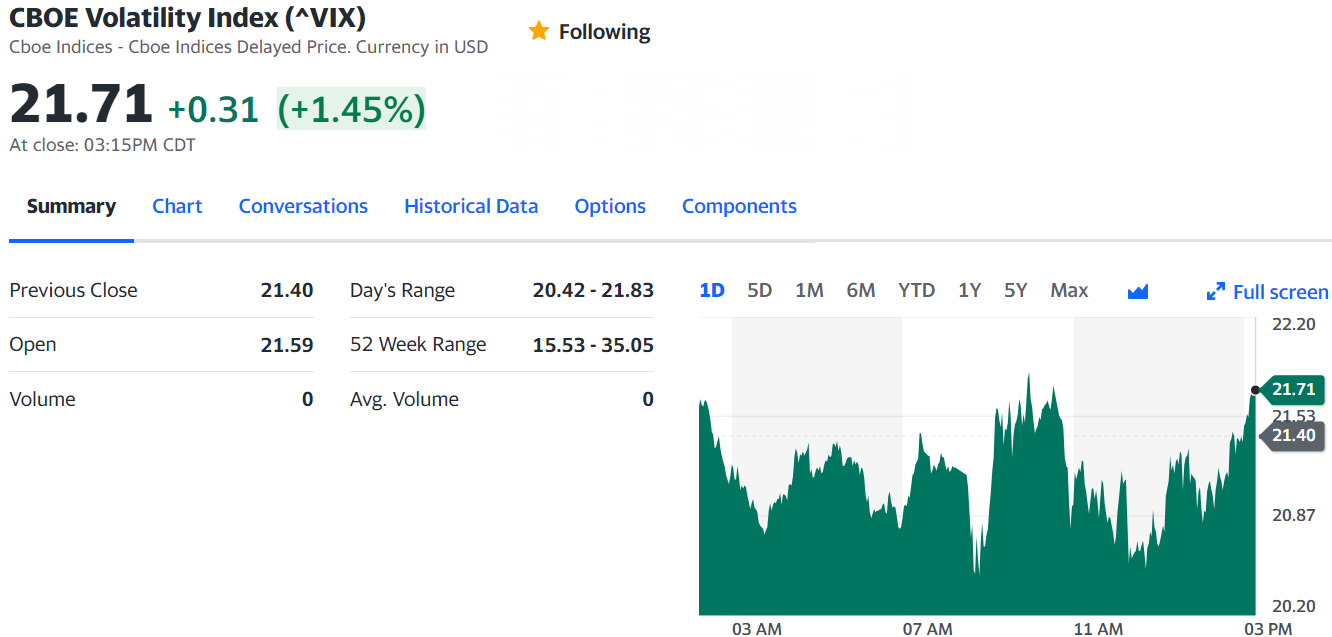Click the Full screen expand arrows icon

tap(1216, 292)
